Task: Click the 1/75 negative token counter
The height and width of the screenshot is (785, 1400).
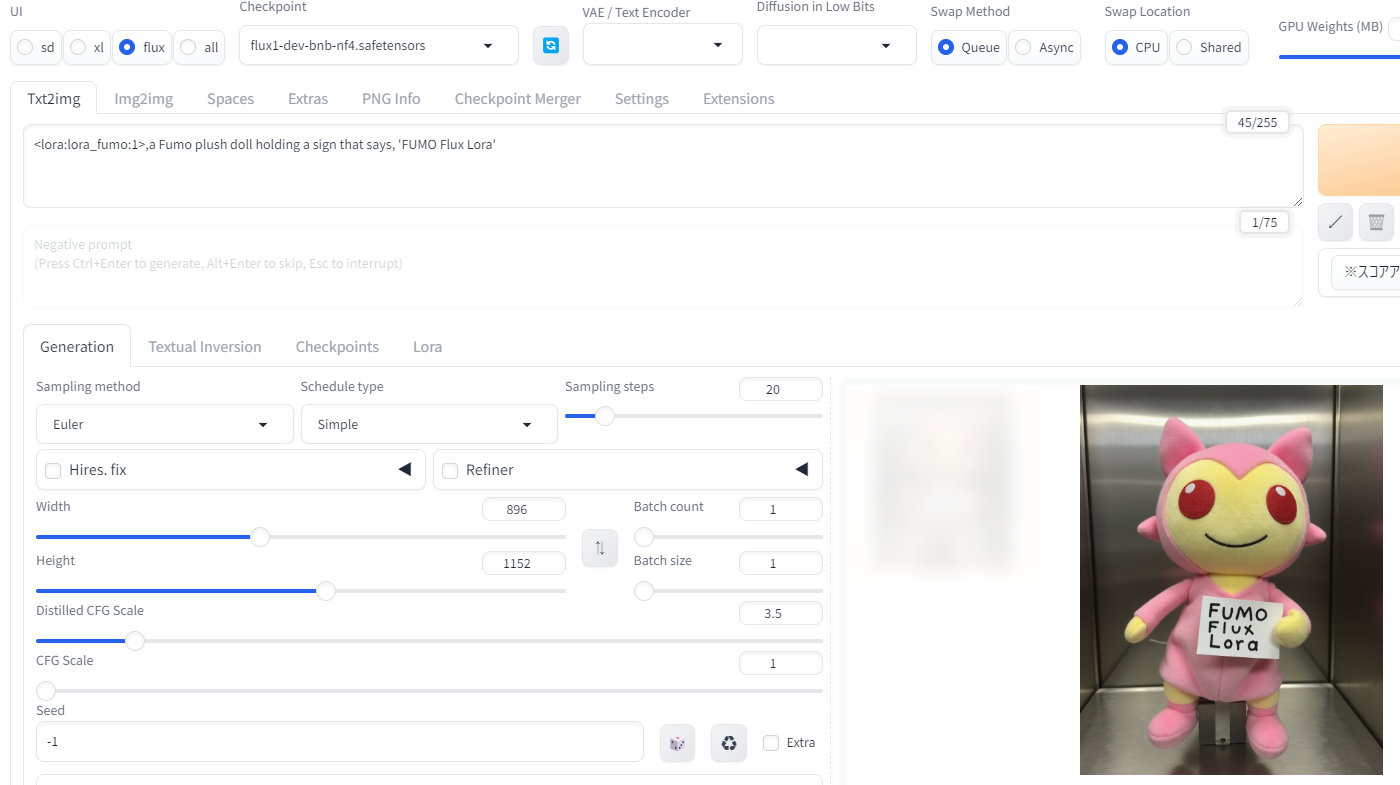Action: tap(1264, 222)
